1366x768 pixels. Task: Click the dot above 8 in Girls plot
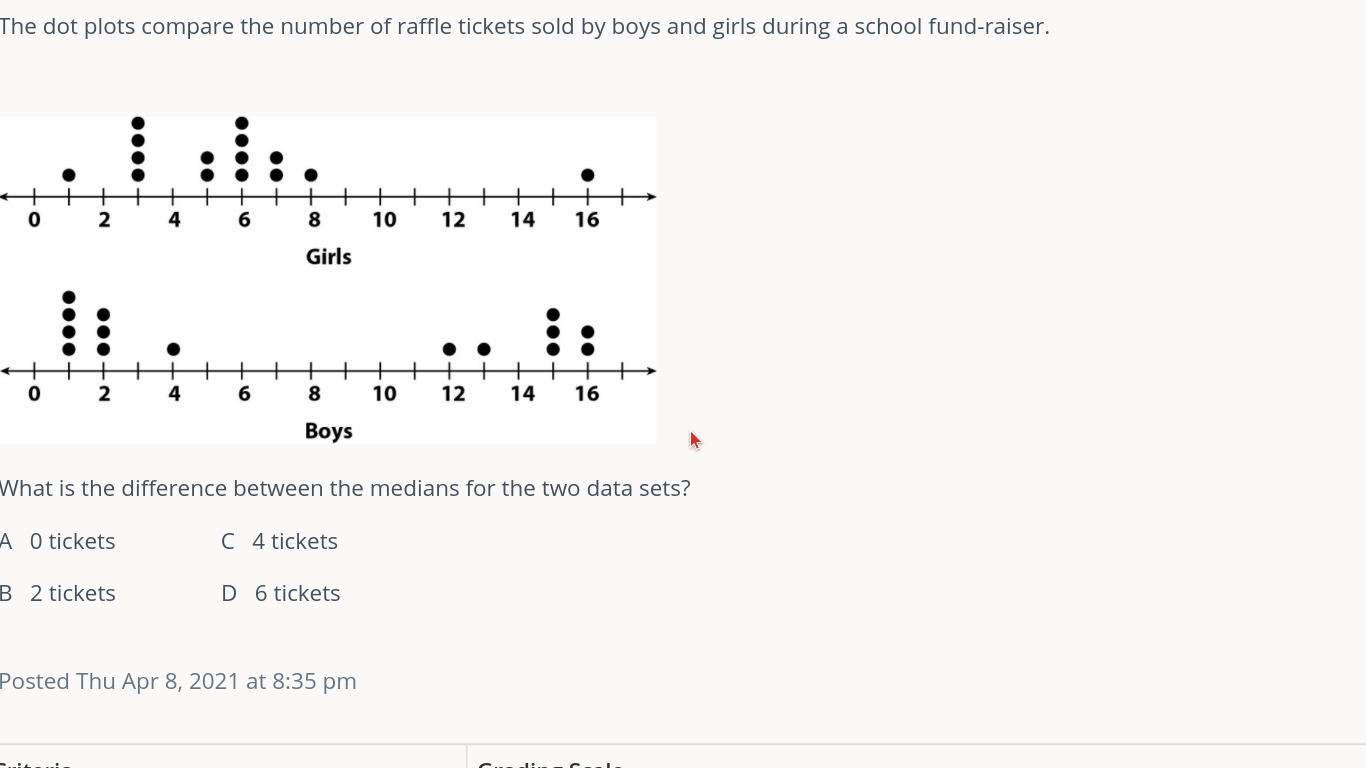point(311,175)
